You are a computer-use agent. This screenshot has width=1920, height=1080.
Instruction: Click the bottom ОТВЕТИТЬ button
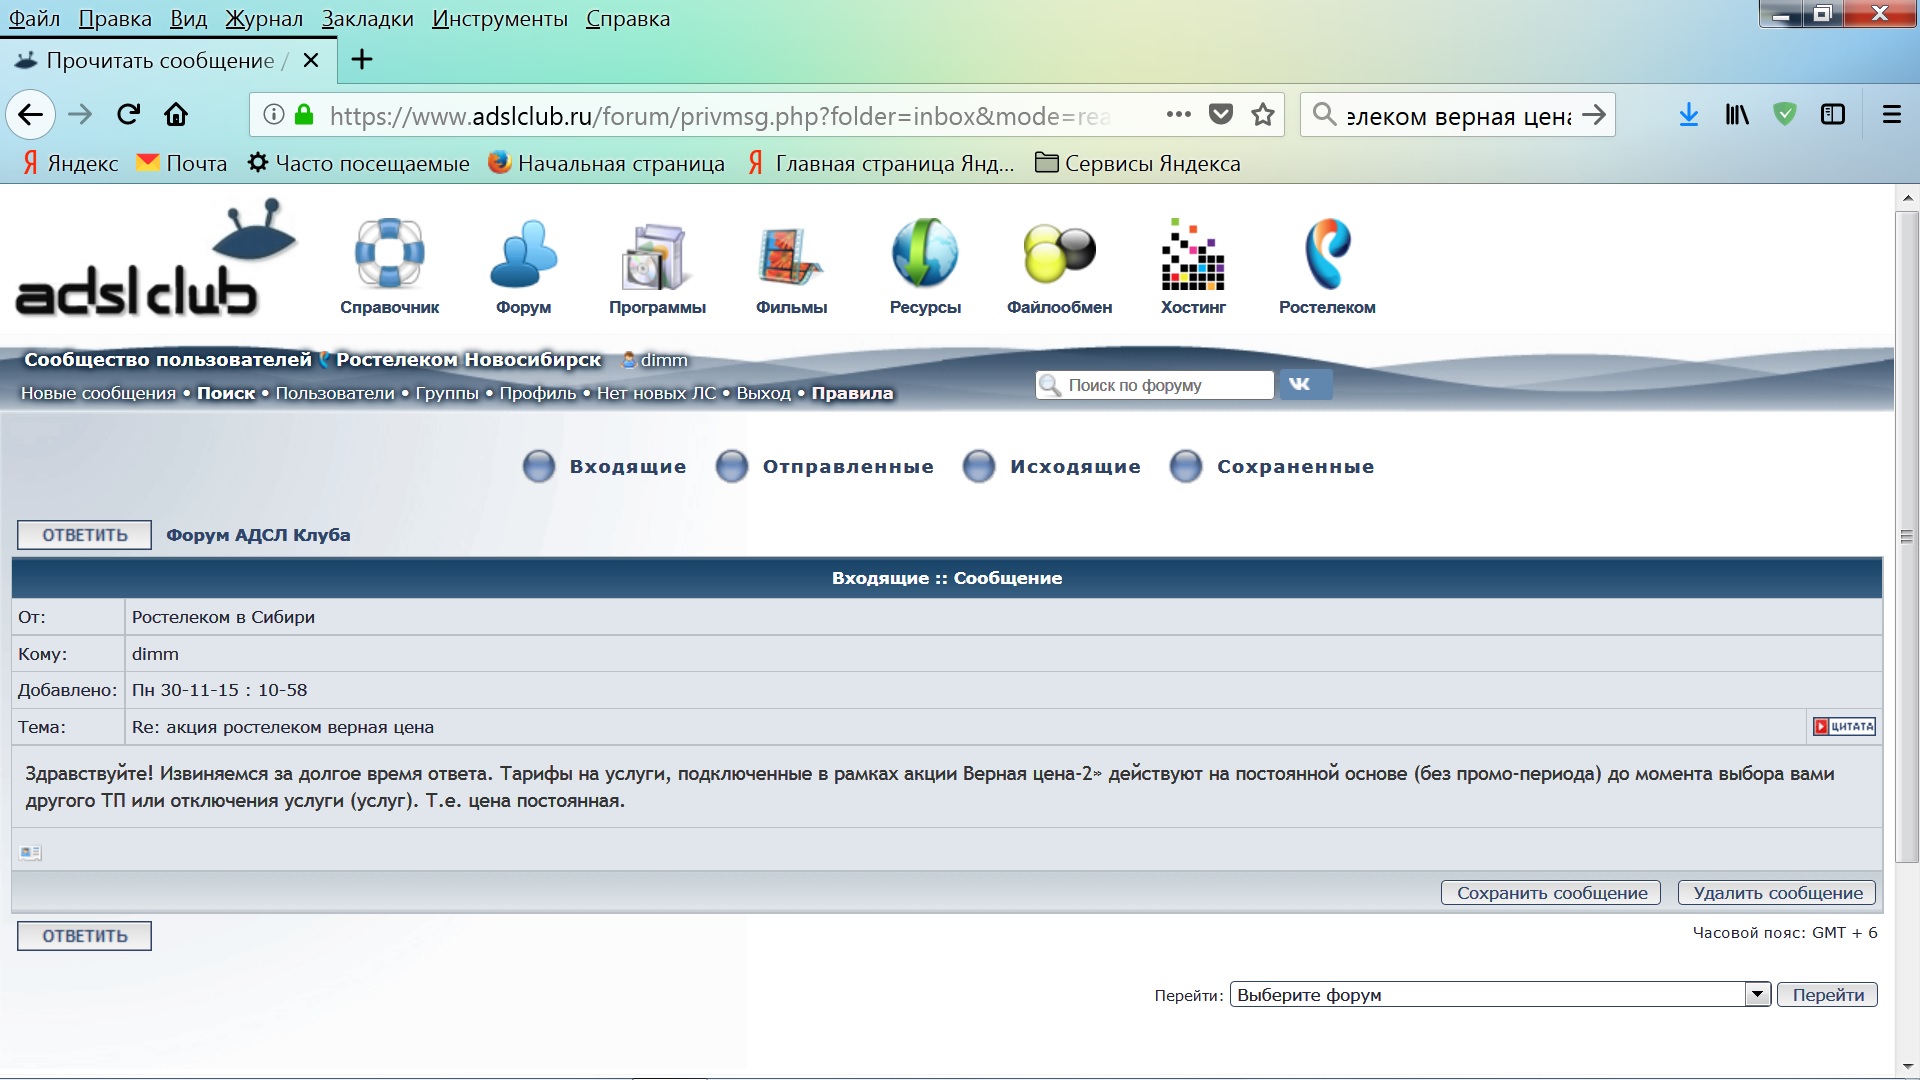[85, 936]
